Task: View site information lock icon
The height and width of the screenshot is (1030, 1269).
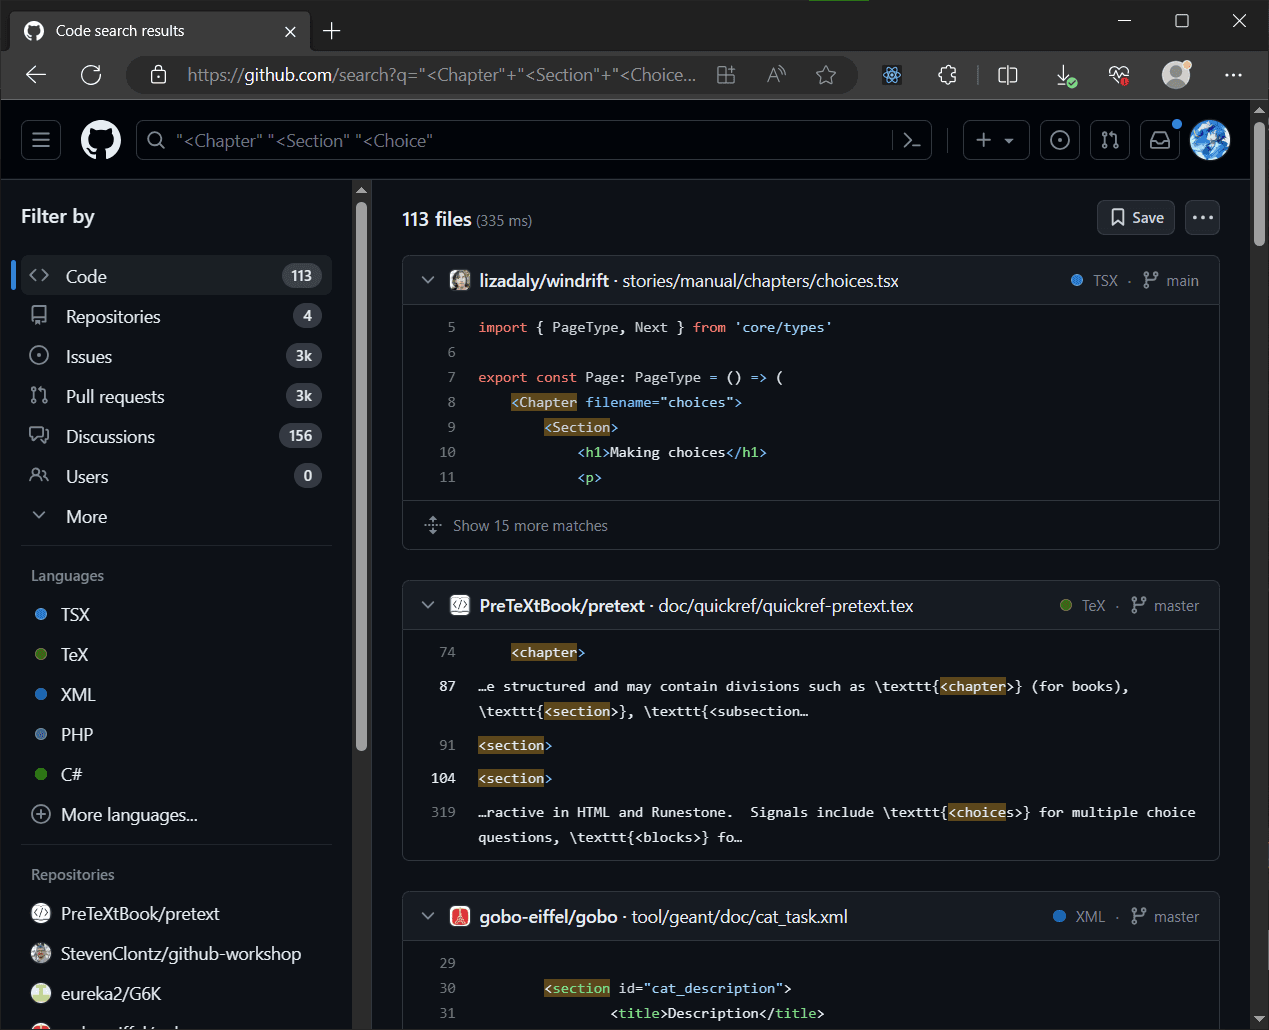Action: coord(158,75)
